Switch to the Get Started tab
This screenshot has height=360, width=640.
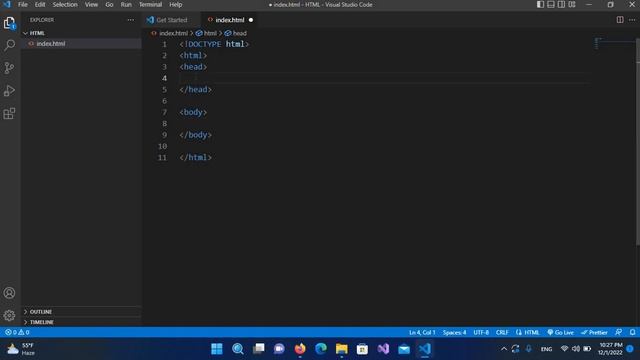pos(172,20)
